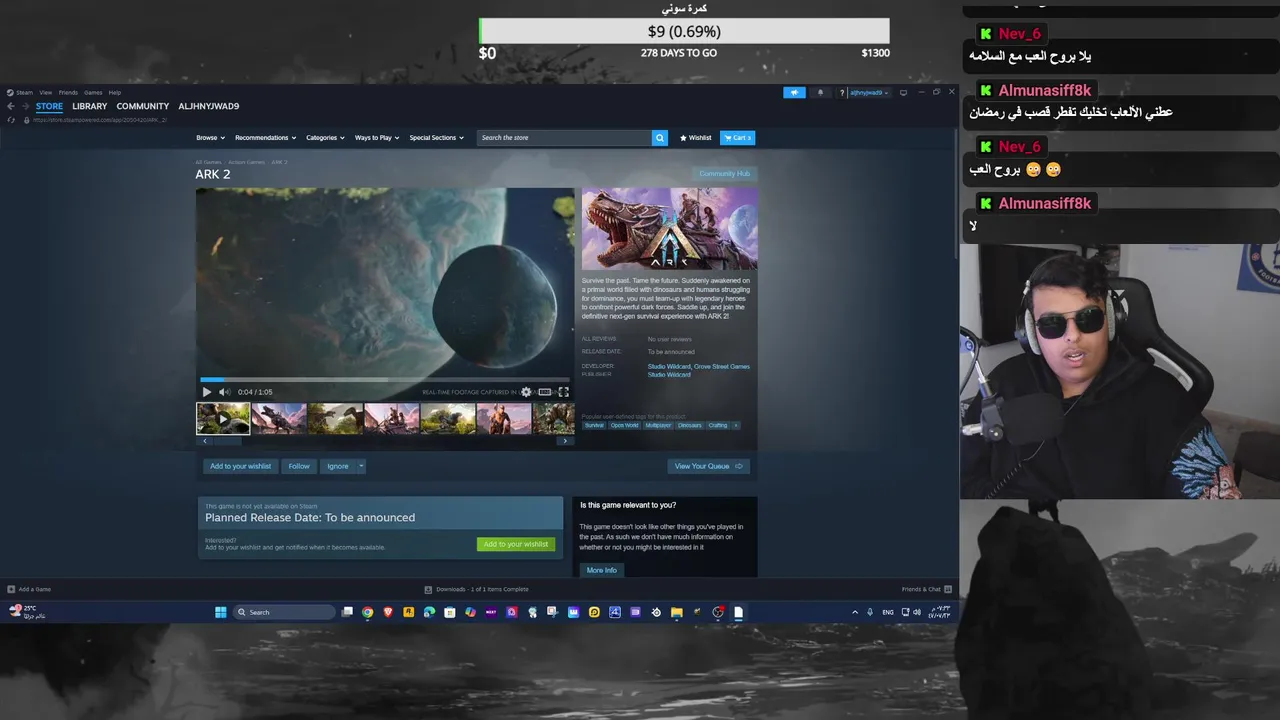The image size is (1280, 720).
Task: Expand the Browse store menu
Action: click(x=209, y=138)
